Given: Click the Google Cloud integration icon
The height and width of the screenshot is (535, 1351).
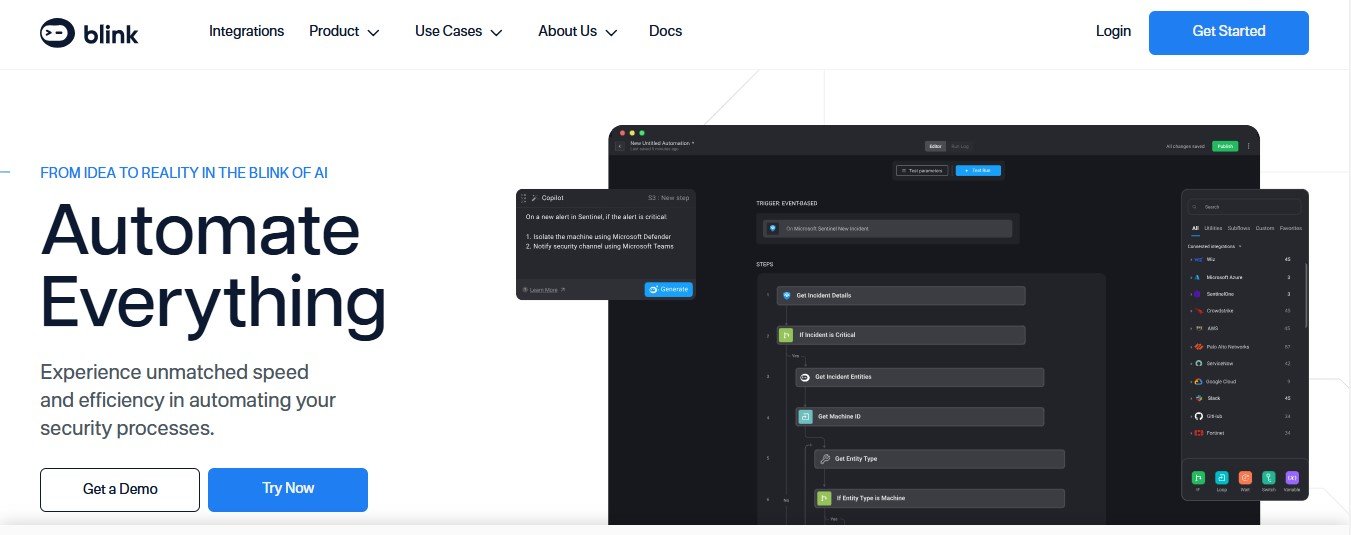Looking at the screenshot, I should point(1198,381).
